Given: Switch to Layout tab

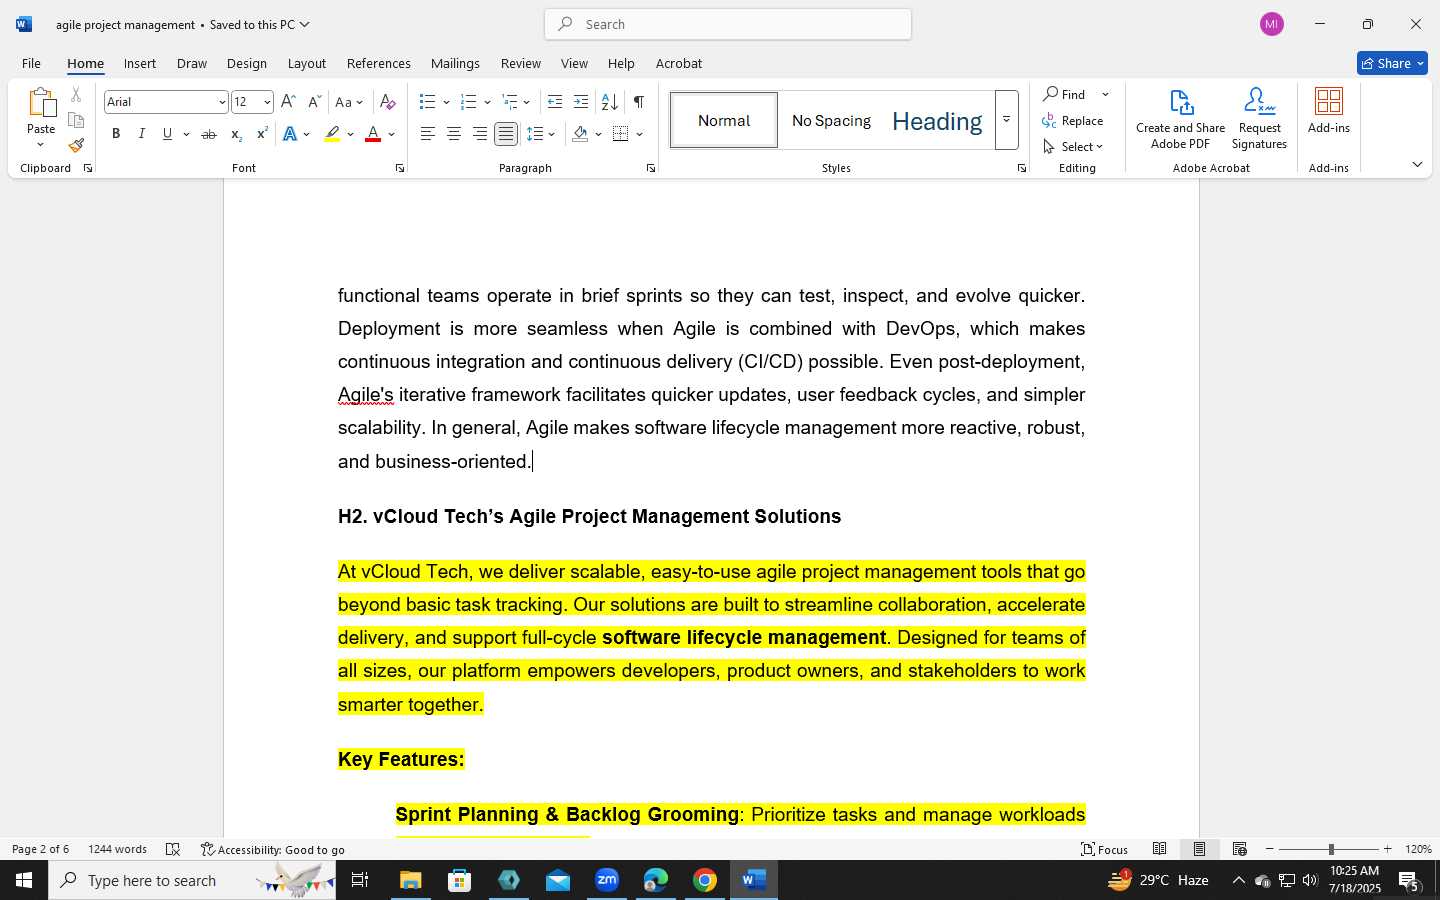Looking at the screenshot, I should (307, 63).
